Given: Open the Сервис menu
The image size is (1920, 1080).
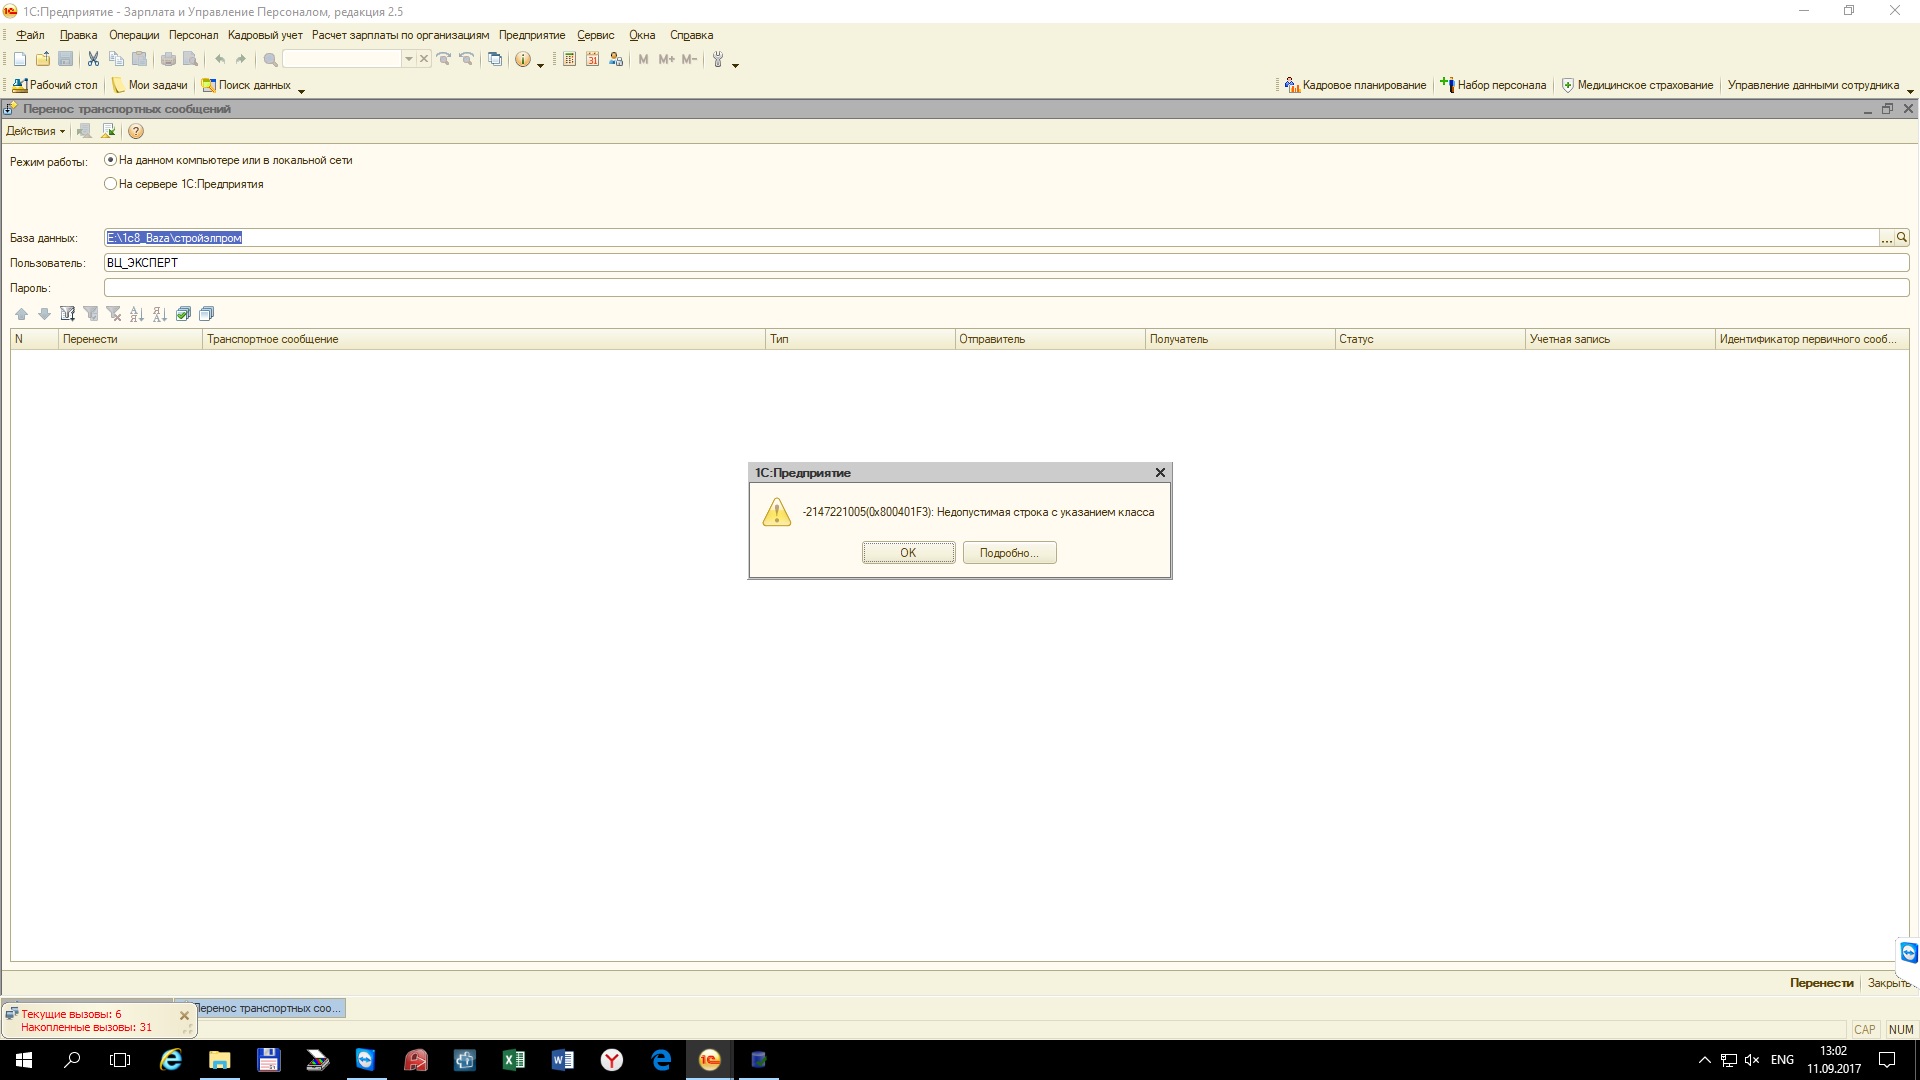Looking at the screenshot, I should (595, 35).
